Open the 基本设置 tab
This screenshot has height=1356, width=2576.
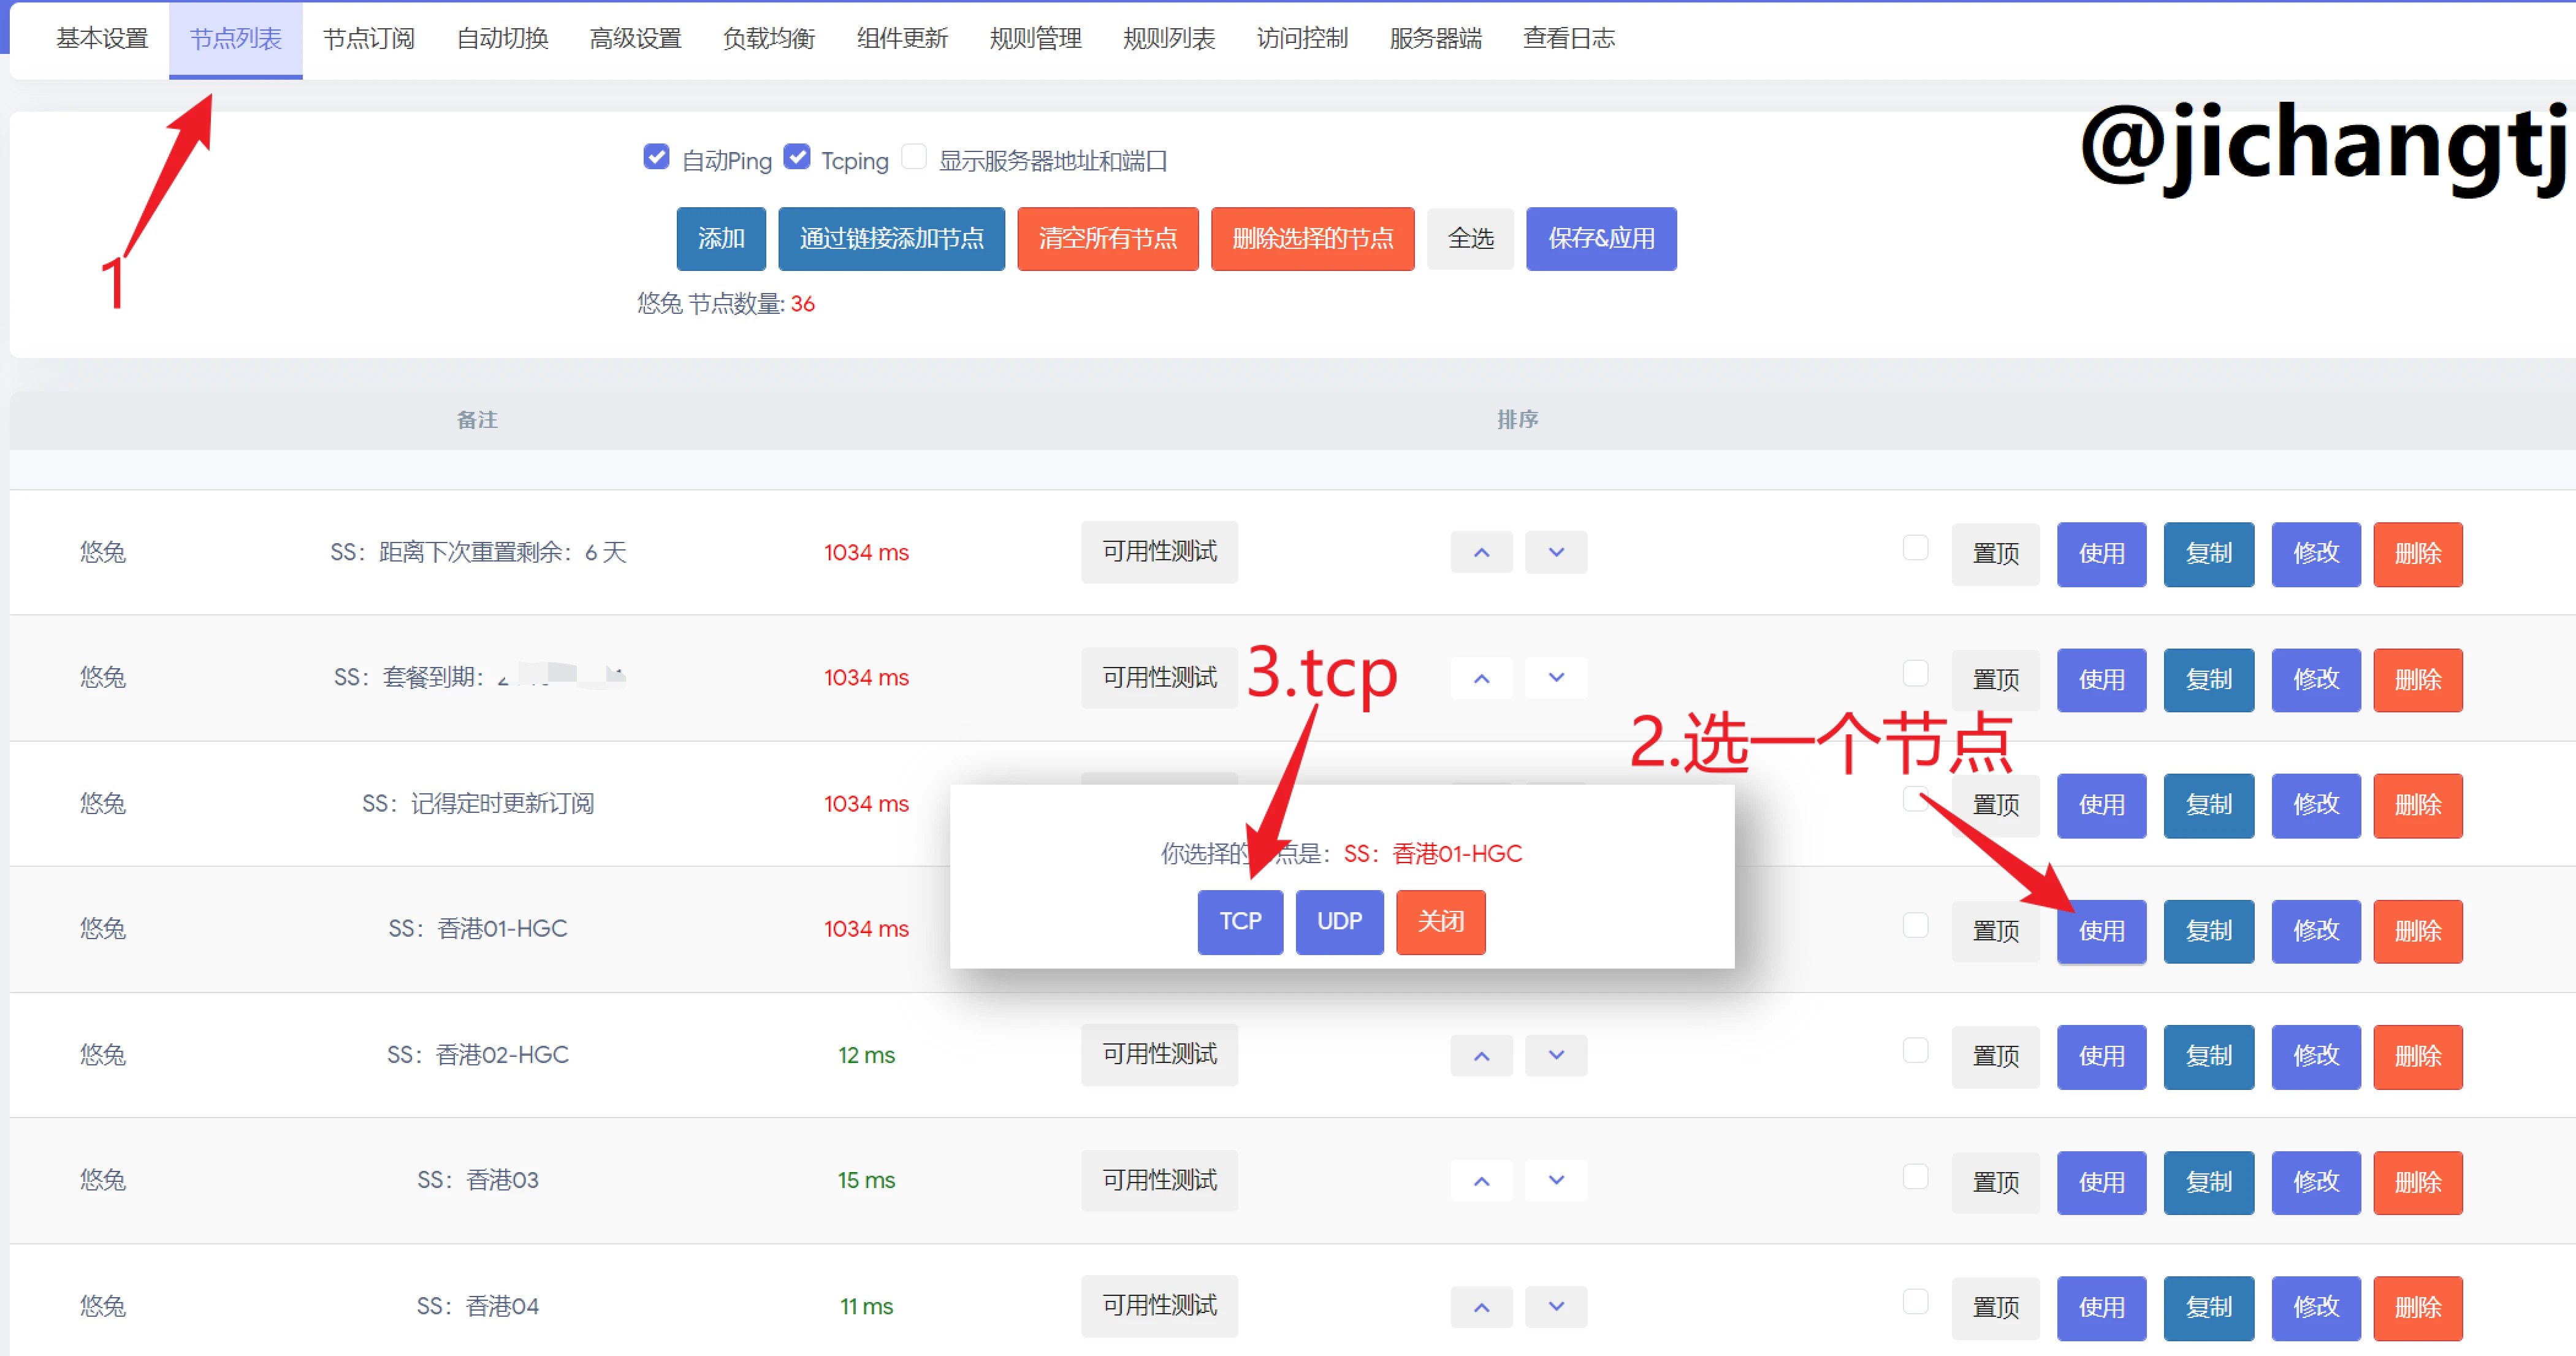tap(102, 39)
